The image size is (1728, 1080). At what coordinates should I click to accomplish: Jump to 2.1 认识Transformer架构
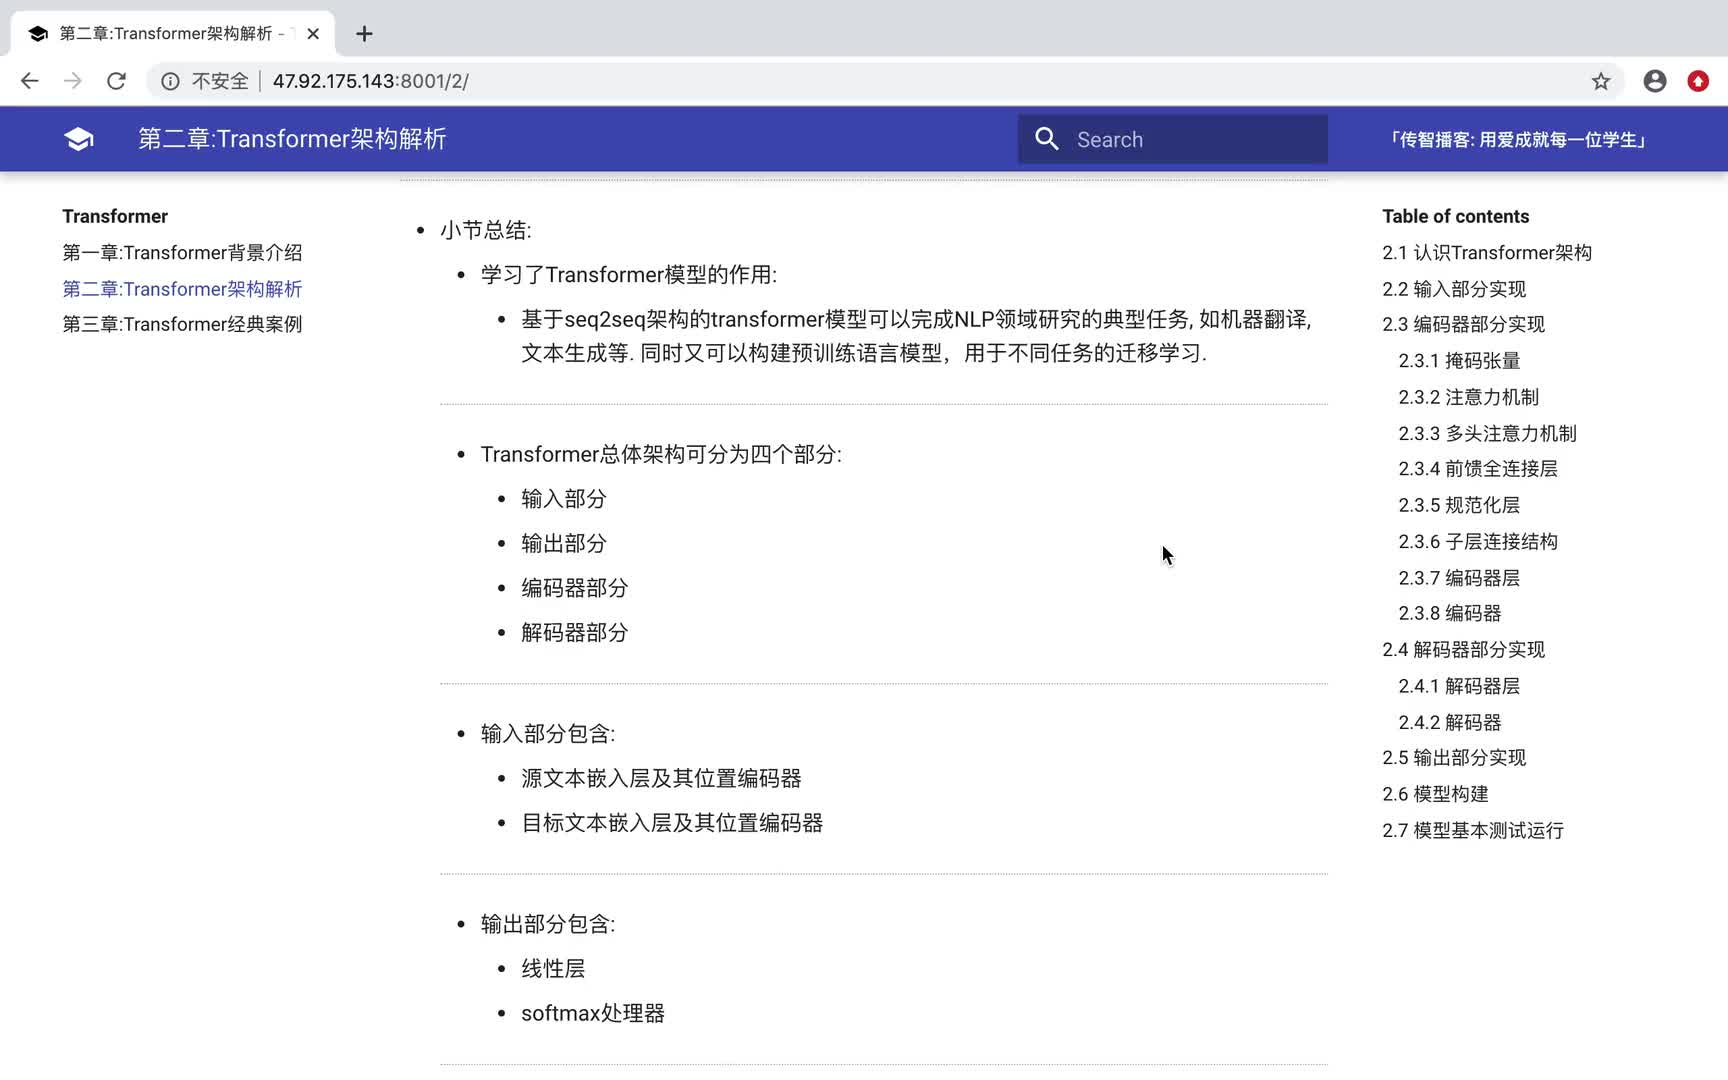tap(1487, 253)
